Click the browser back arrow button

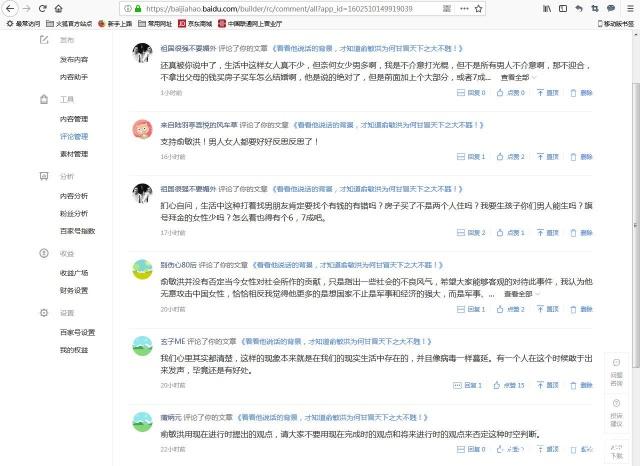pyautogui.click(x=12, y=7)
